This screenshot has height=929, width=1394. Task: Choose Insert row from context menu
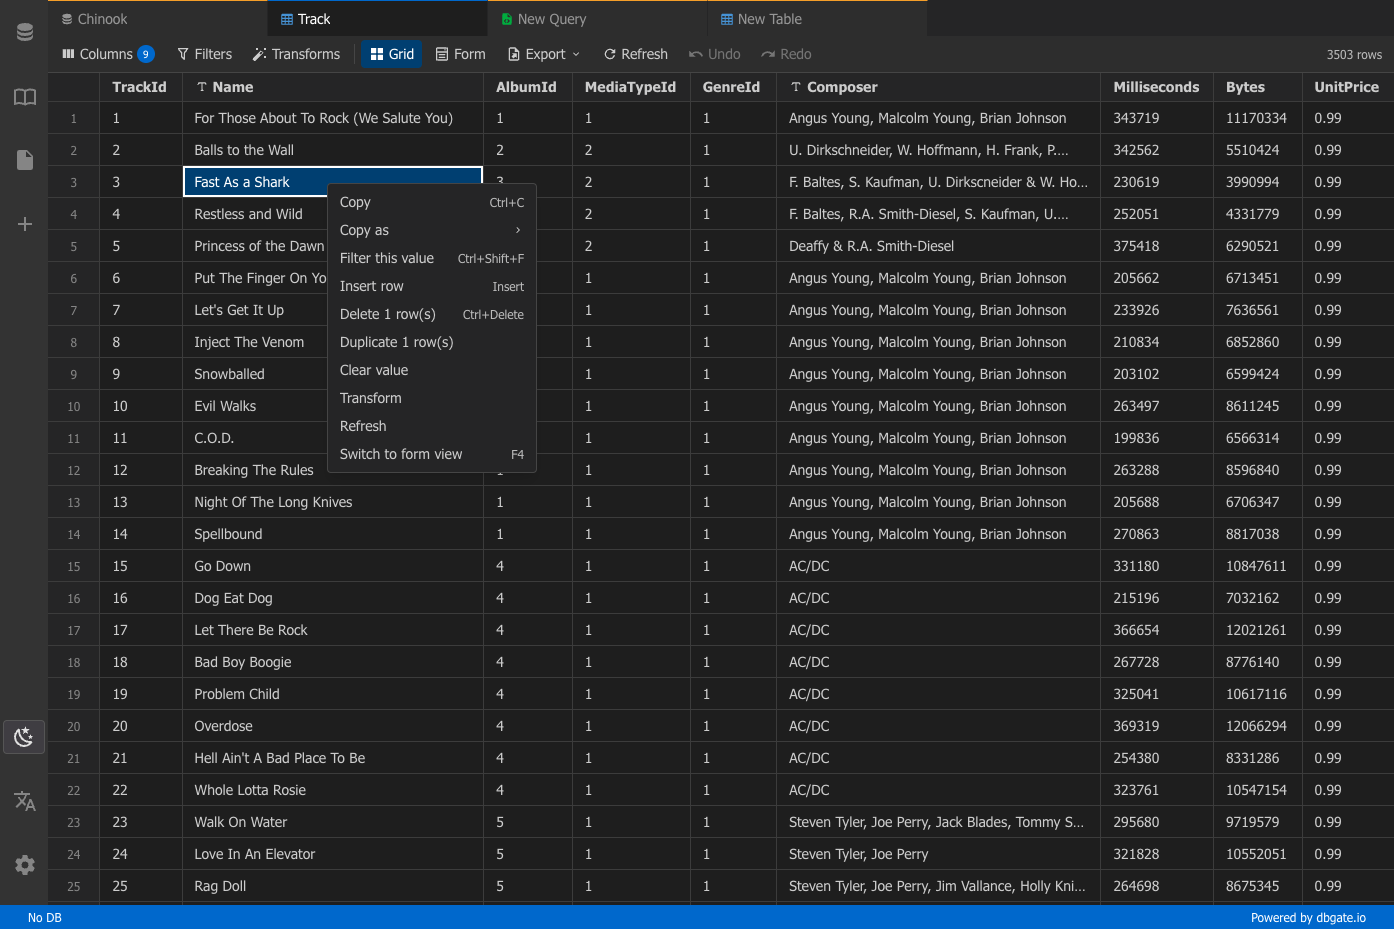click(x=432, y=286)
